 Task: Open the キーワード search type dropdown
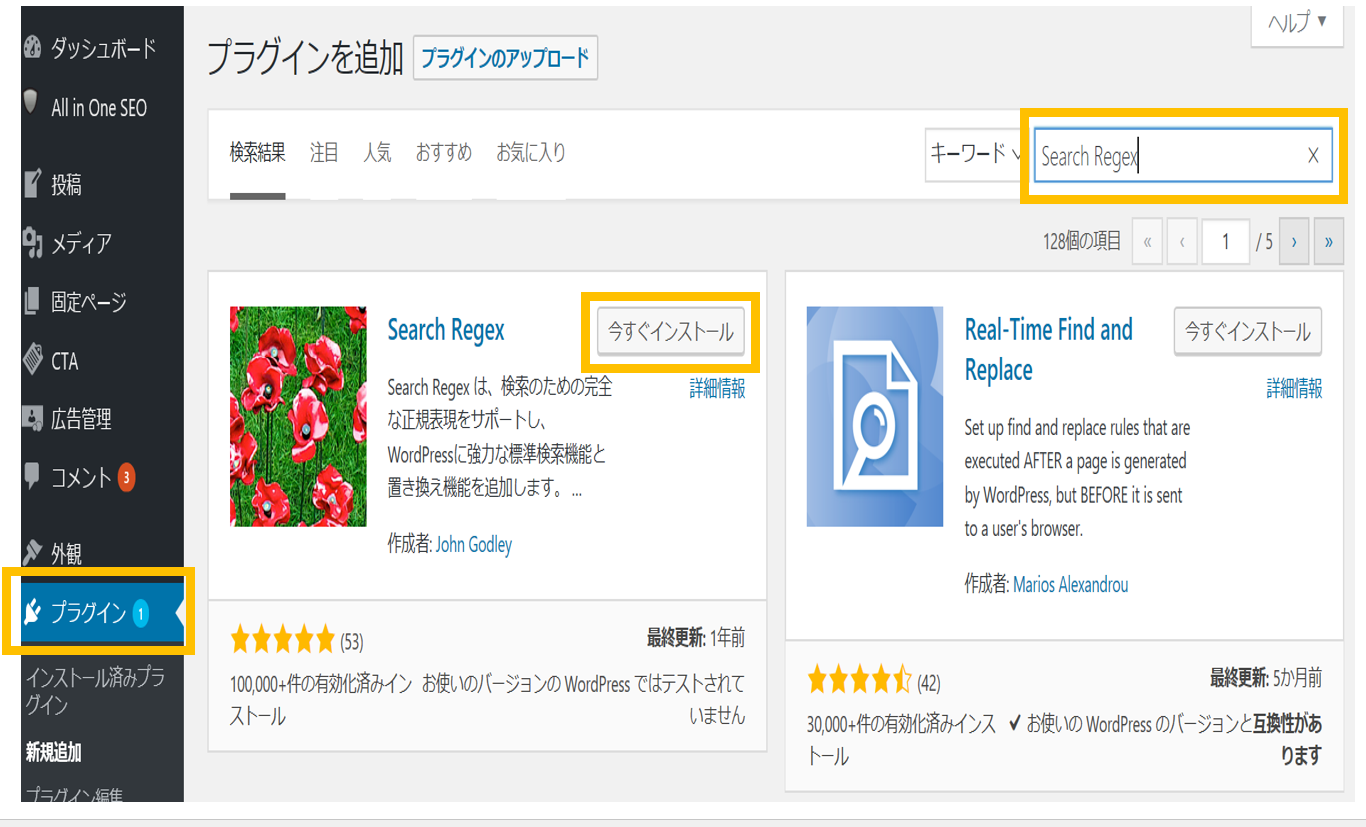(975, 154)
